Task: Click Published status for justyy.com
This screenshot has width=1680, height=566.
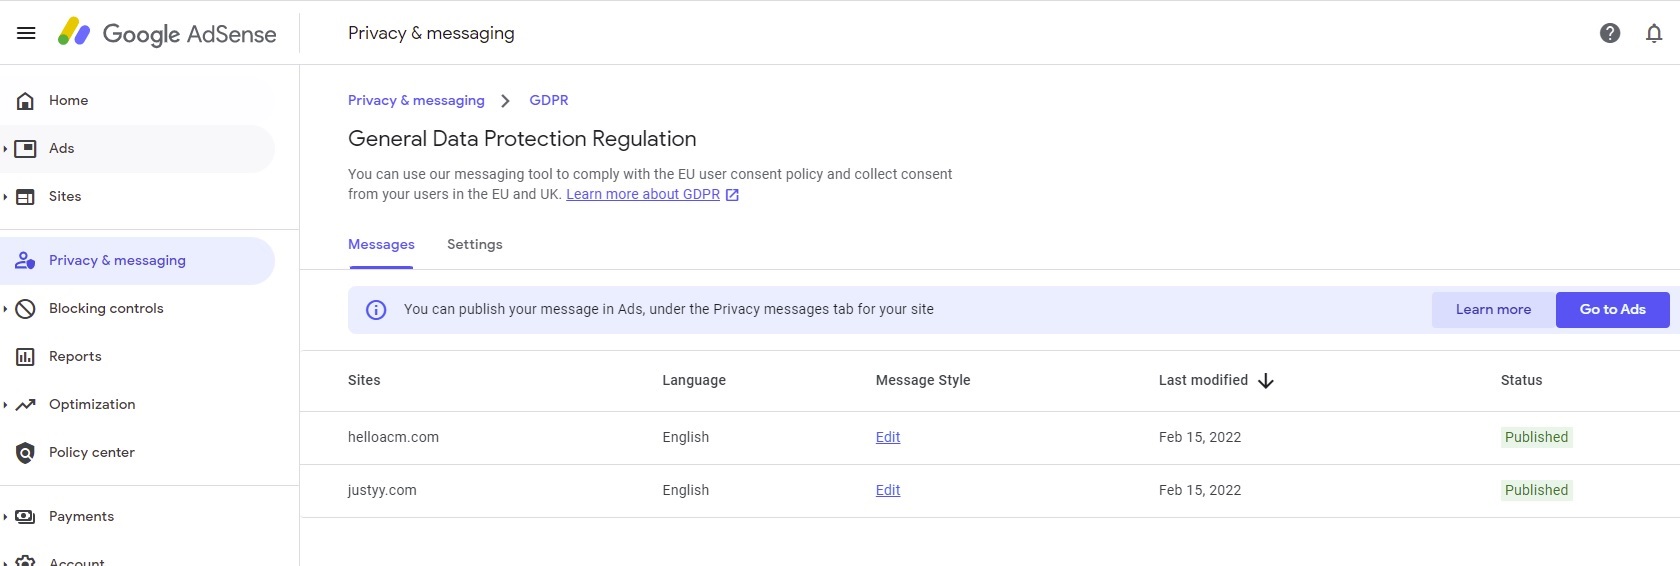Action: tap(1536, 490)
